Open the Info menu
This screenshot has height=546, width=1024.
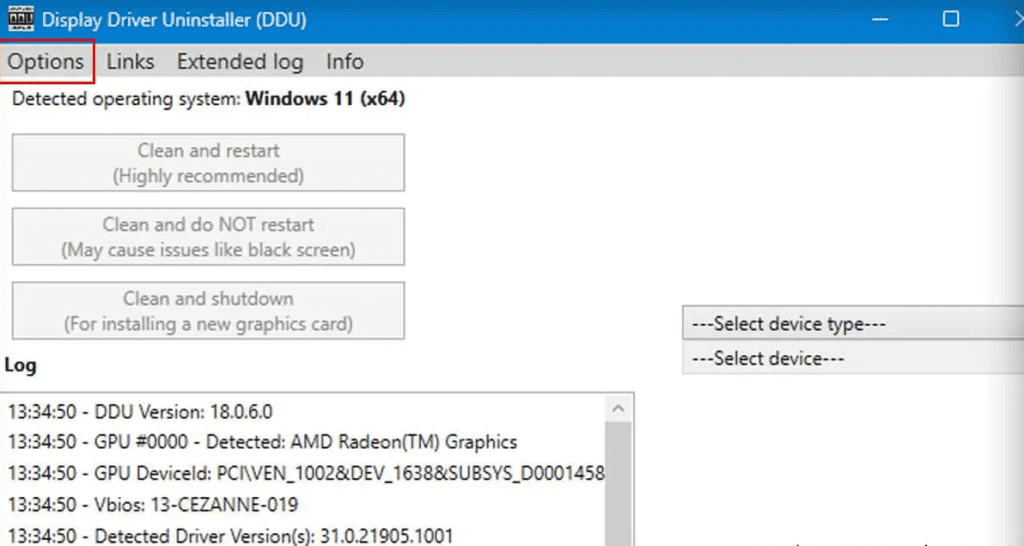tap(345, 62)
